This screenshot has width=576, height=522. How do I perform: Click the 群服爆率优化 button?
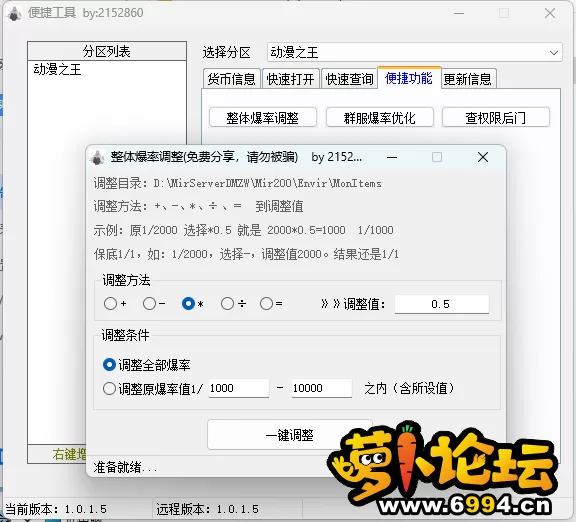coord(379,118)
